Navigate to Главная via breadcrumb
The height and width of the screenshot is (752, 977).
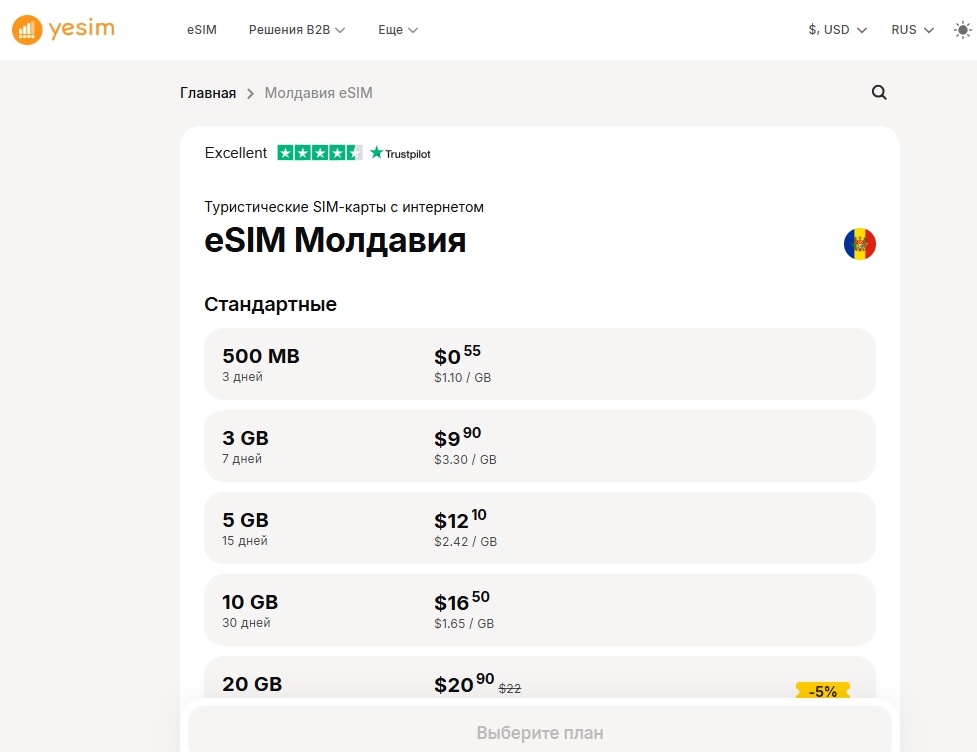click(x=207, y=92)
